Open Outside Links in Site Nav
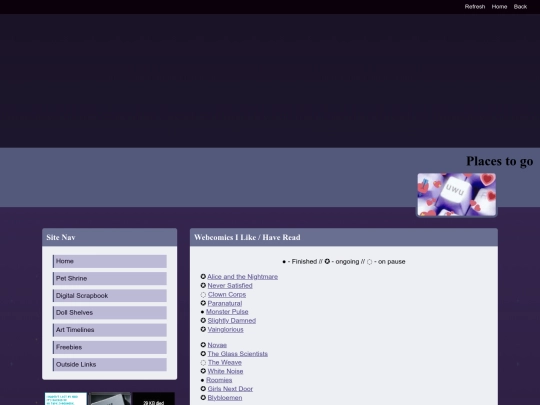 point(110,364)
